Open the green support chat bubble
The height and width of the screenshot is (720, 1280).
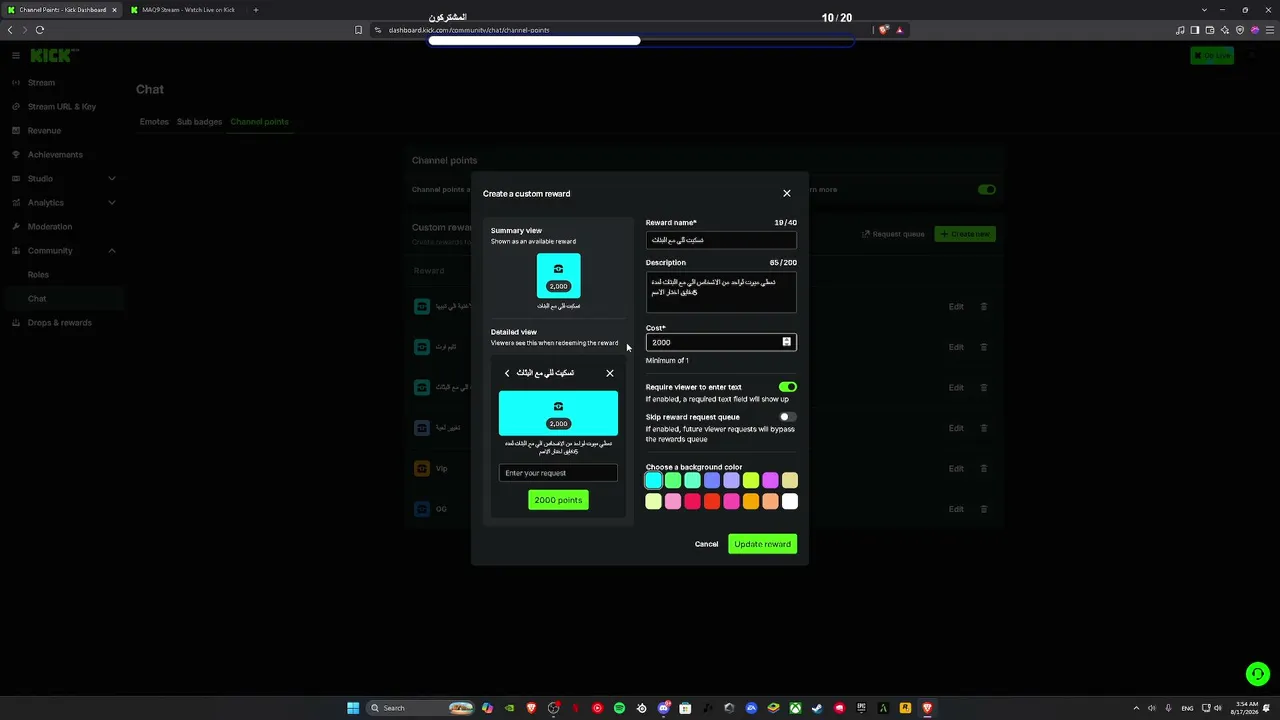click(x=1258, y=674)
